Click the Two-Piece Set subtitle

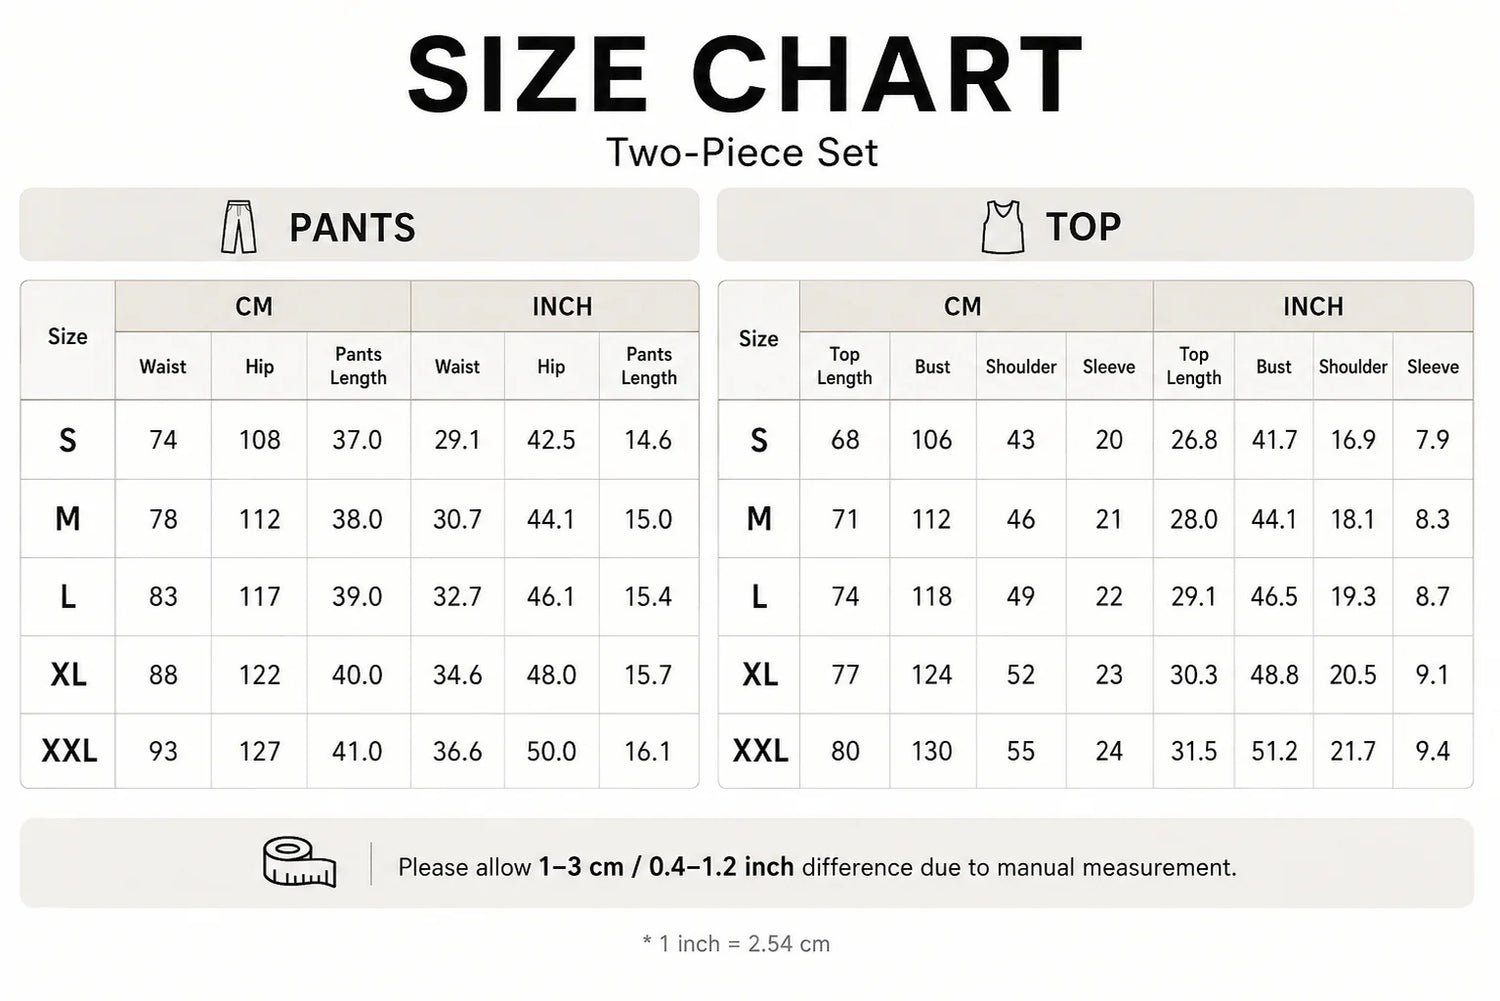(x=742, y=152)
